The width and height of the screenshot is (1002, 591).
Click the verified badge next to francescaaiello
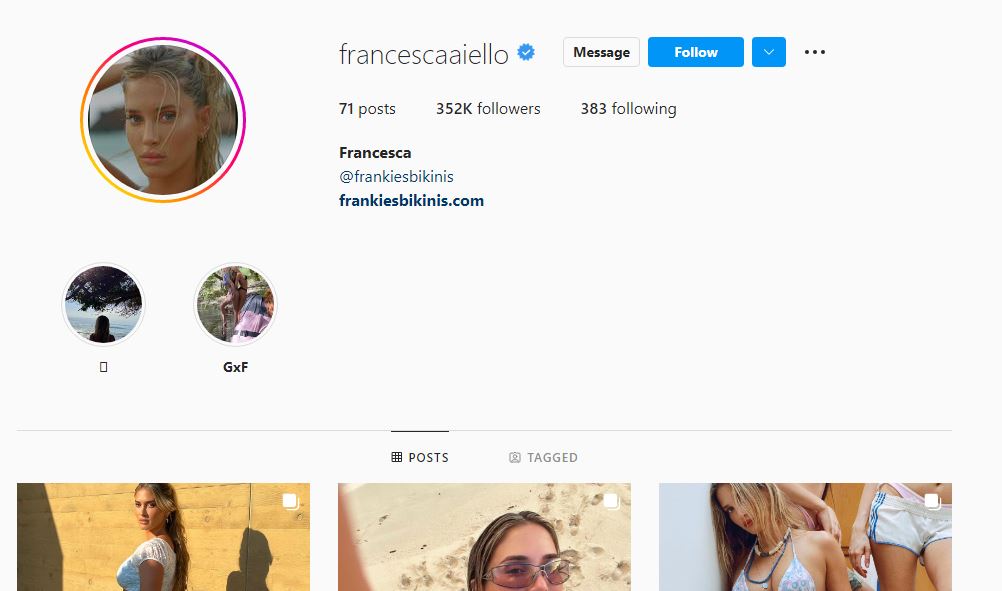coord(526,52)
